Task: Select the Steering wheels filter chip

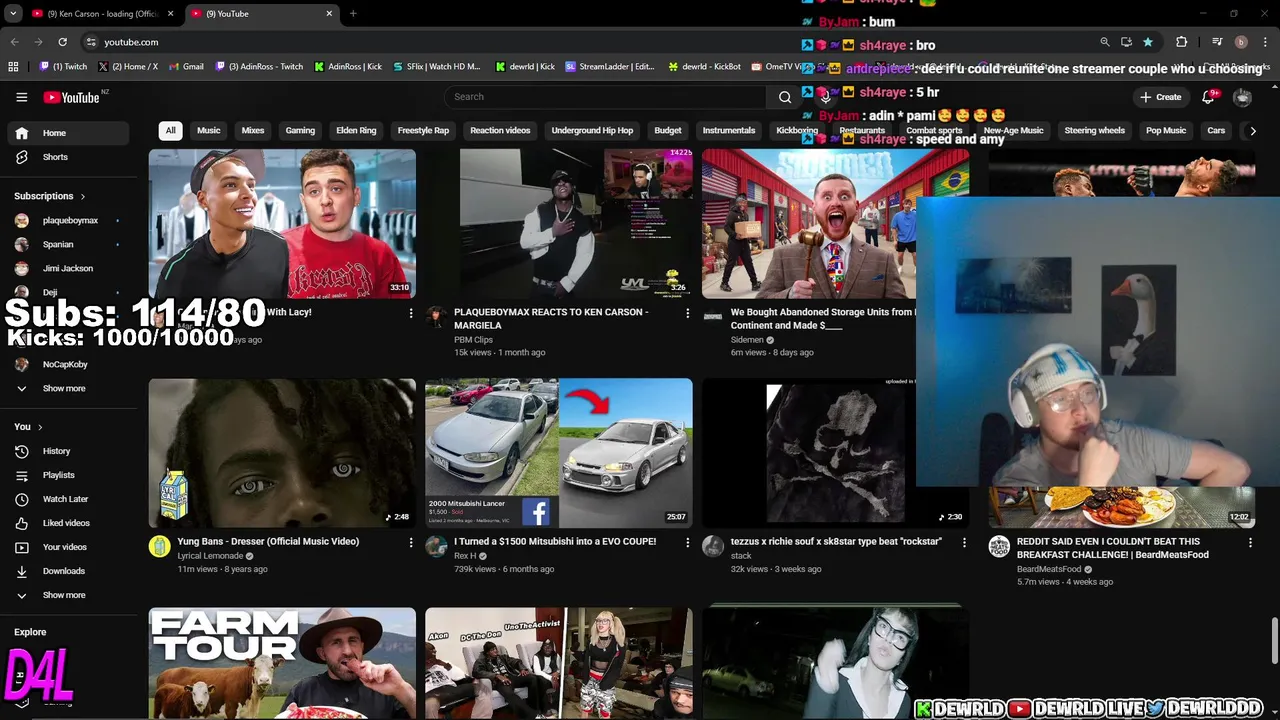Action: (1095, 131)
